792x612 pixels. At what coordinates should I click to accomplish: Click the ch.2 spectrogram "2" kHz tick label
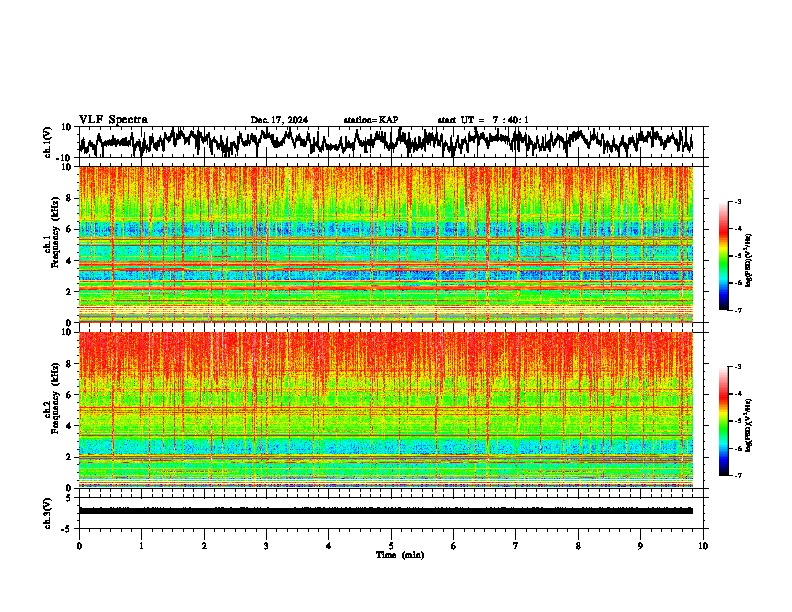tap(69, 457)
